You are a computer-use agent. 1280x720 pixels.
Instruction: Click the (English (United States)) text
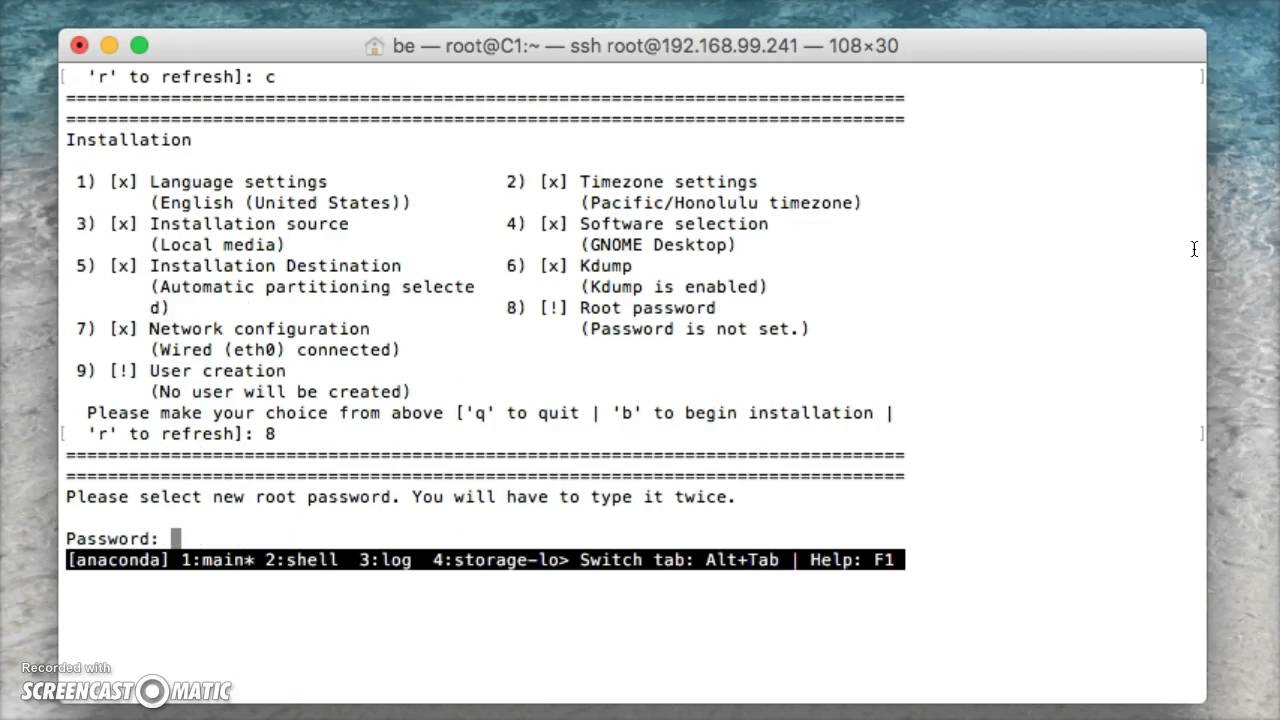click(280, 203)
